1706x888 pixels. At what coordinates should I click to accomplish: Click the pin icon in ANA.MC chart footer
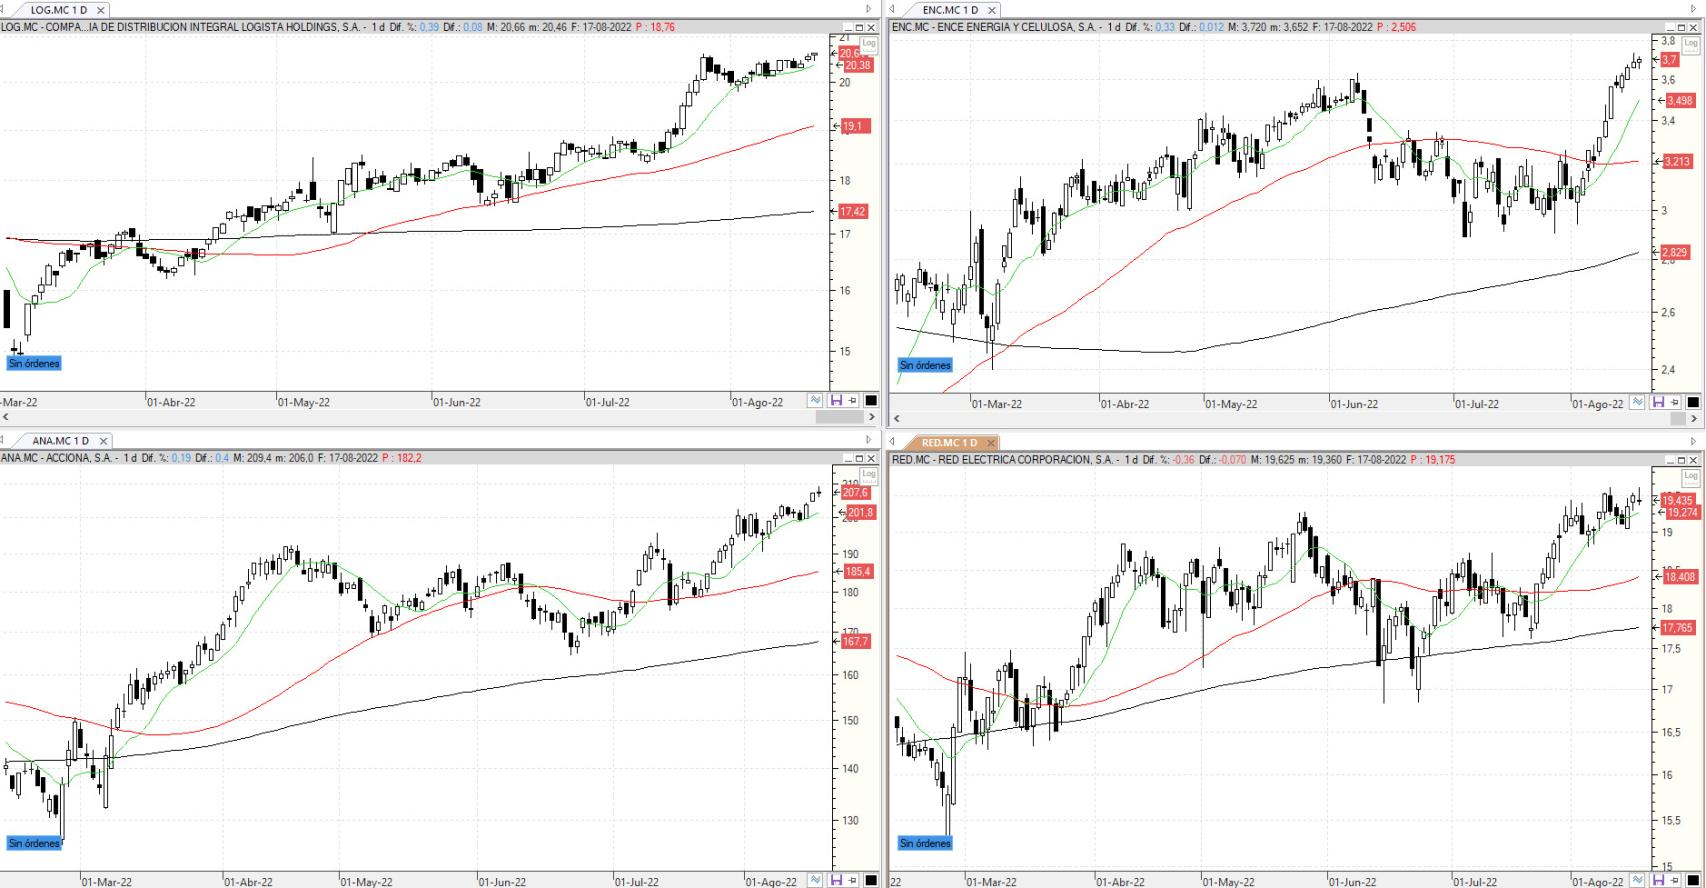pyautogui.click(x=853, y=880)
